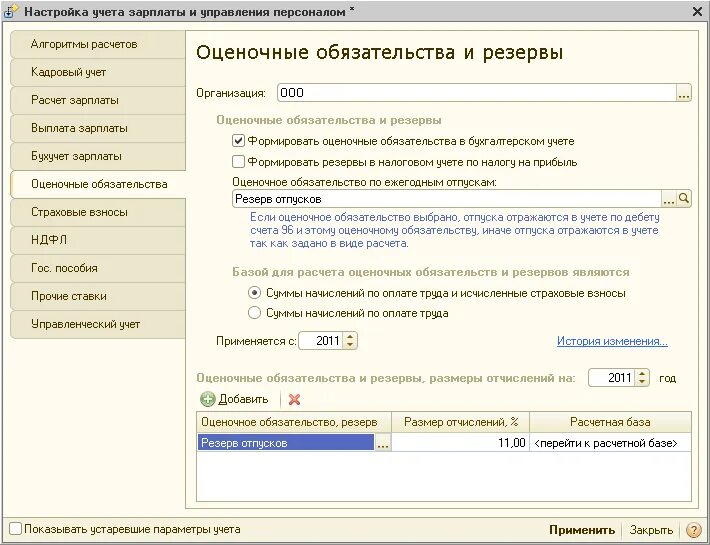Viewport: 710px width, 545px height.
Task: Click the Оценочное обязательство Резерв отпусков field
Action: click(447, 199)
